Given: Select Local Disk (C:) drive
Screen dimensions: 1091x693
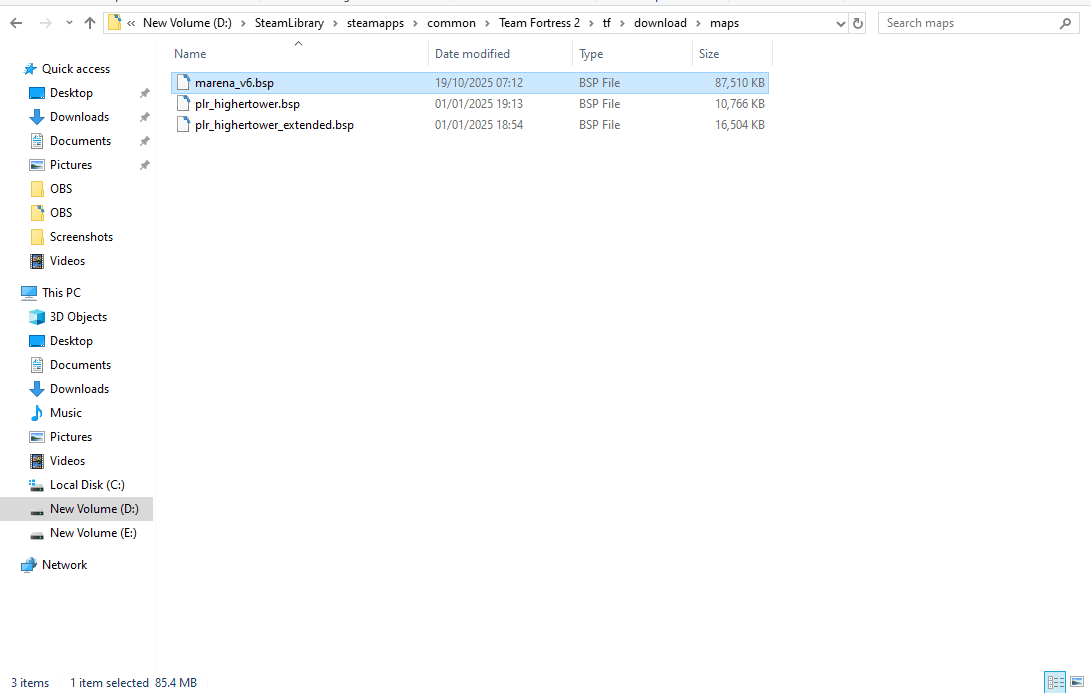Looking at the screenshot, I should 87,485.
